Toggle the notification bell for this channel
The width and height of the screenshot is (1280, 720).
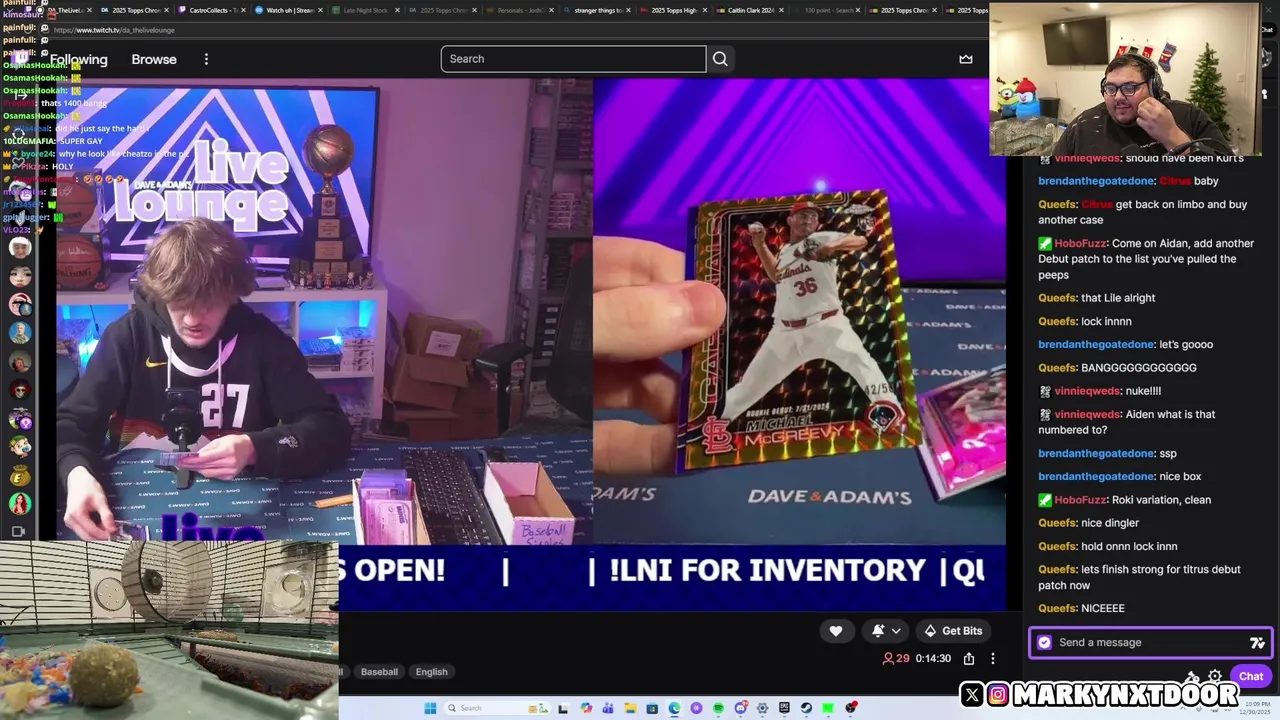[878, 631]
